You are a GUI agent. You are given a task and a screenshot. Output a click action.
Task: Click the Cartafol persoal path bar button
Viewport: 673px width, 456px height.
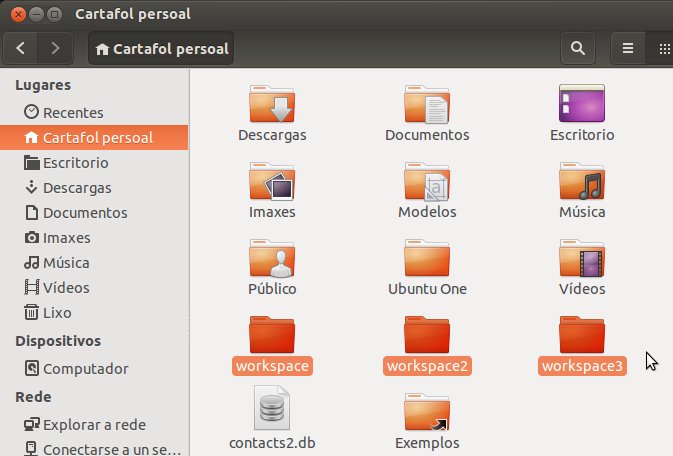(x=161, y=49)
